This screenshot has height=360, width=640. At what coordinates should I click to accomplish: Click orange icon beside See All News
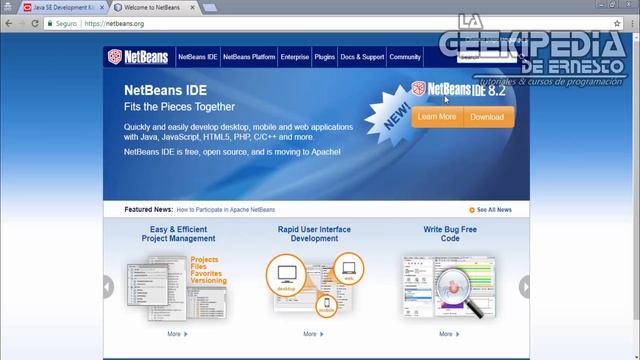click(x=472, y=210)
